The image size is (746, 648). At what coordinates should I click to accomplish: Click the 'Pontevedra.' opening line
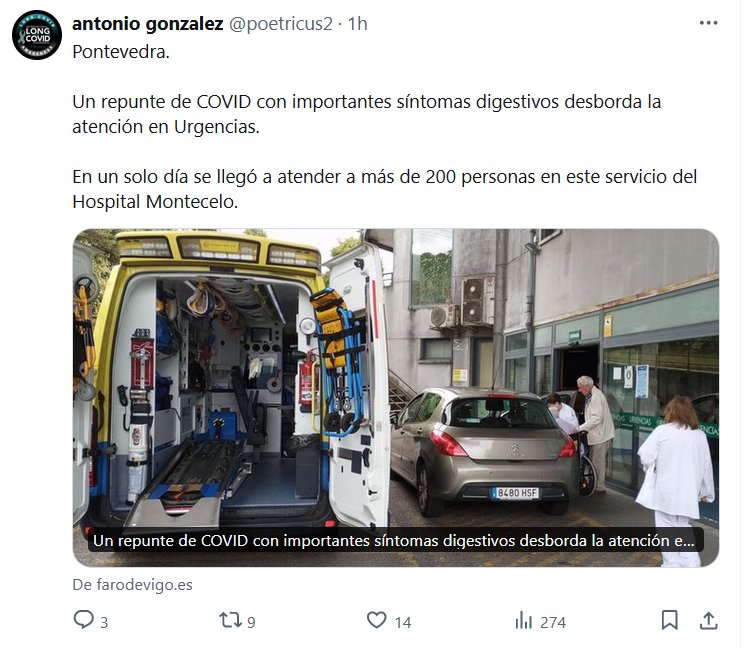click(x=121, y=52)
